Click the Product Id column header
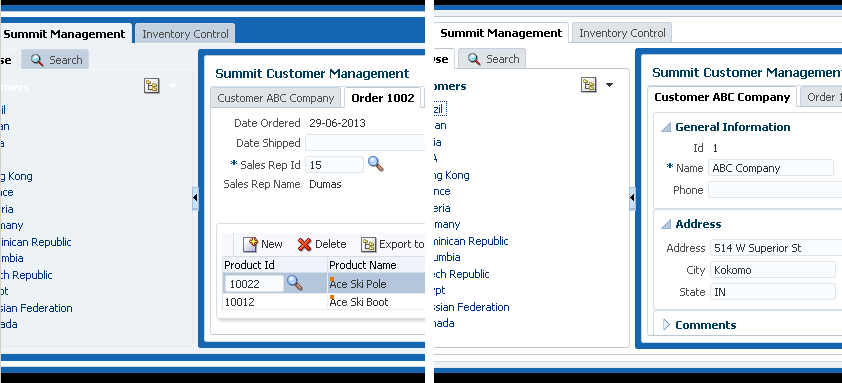Image resolution: width=842 pixels, height=383 pixels. click(x=275, y=265)
